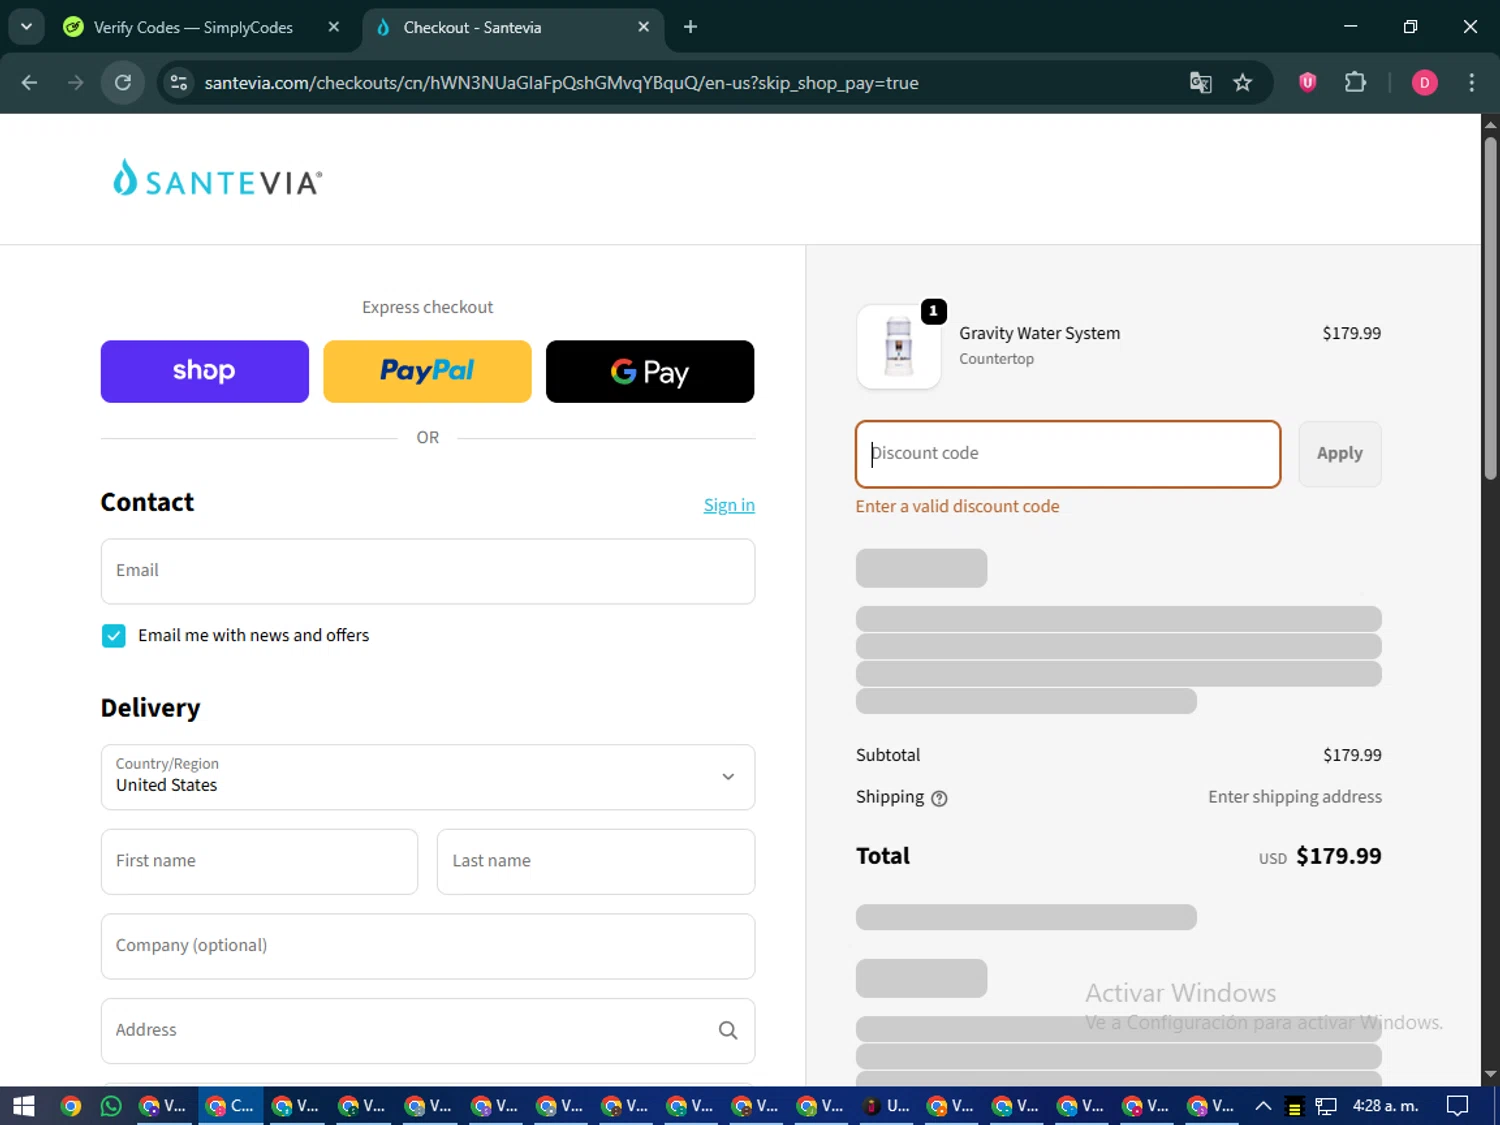Focus the Company (optional) field
The width and height of the screenshot is (1500, 1125).
pyautogui.click(x=428, y=946)
